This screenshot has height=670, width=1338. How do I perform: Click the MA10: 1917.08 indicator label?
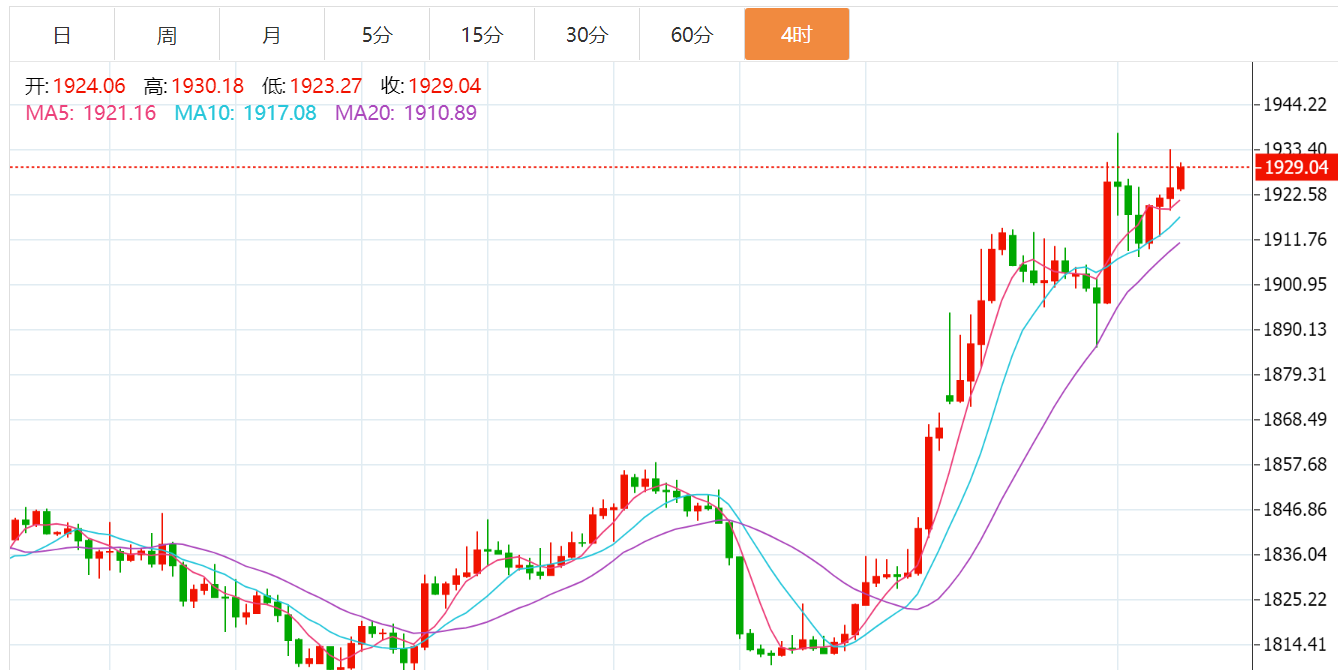[246, 113]
